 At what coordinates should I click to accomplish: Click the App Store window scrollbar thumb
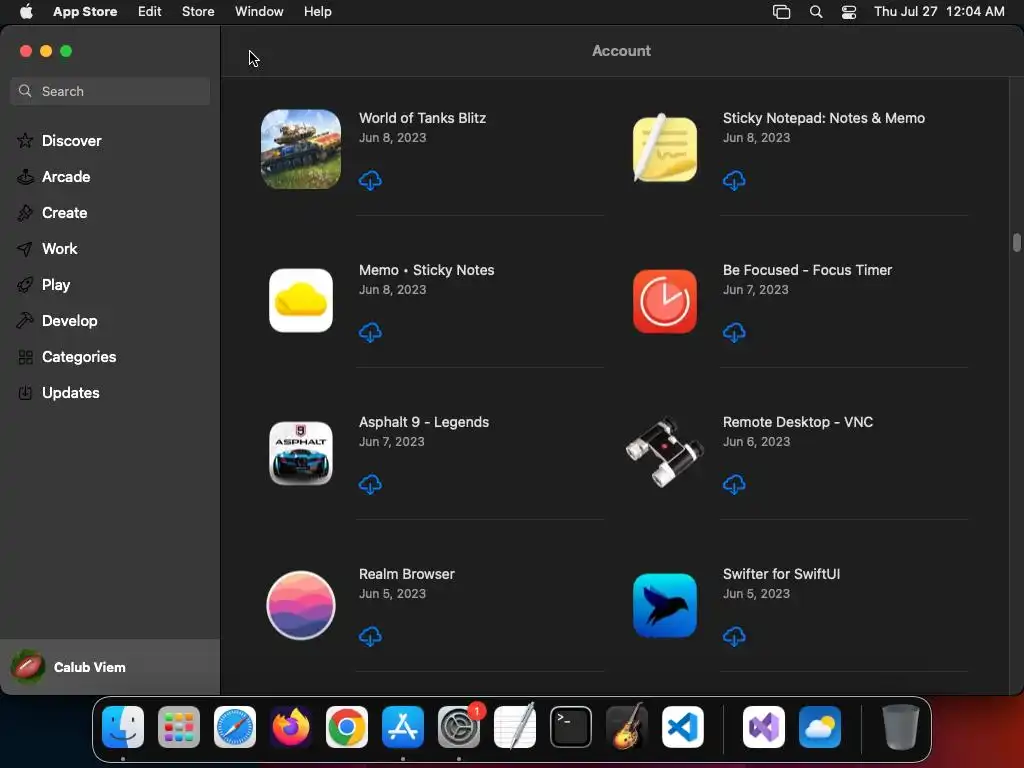1016,242
